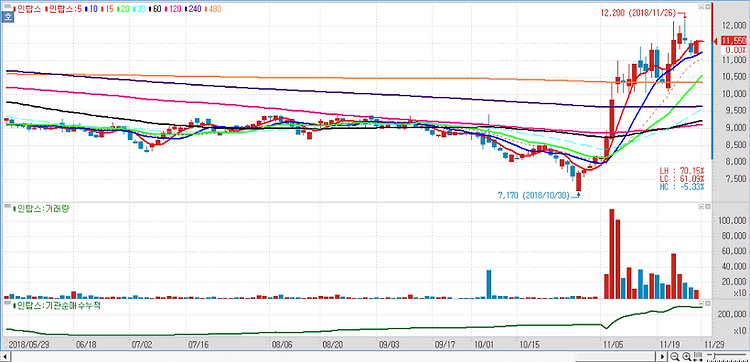This screenshot has width=750, height=362.
Task: Click the candle spacing icon beside the zoom buttons
Action: (698, 357)
